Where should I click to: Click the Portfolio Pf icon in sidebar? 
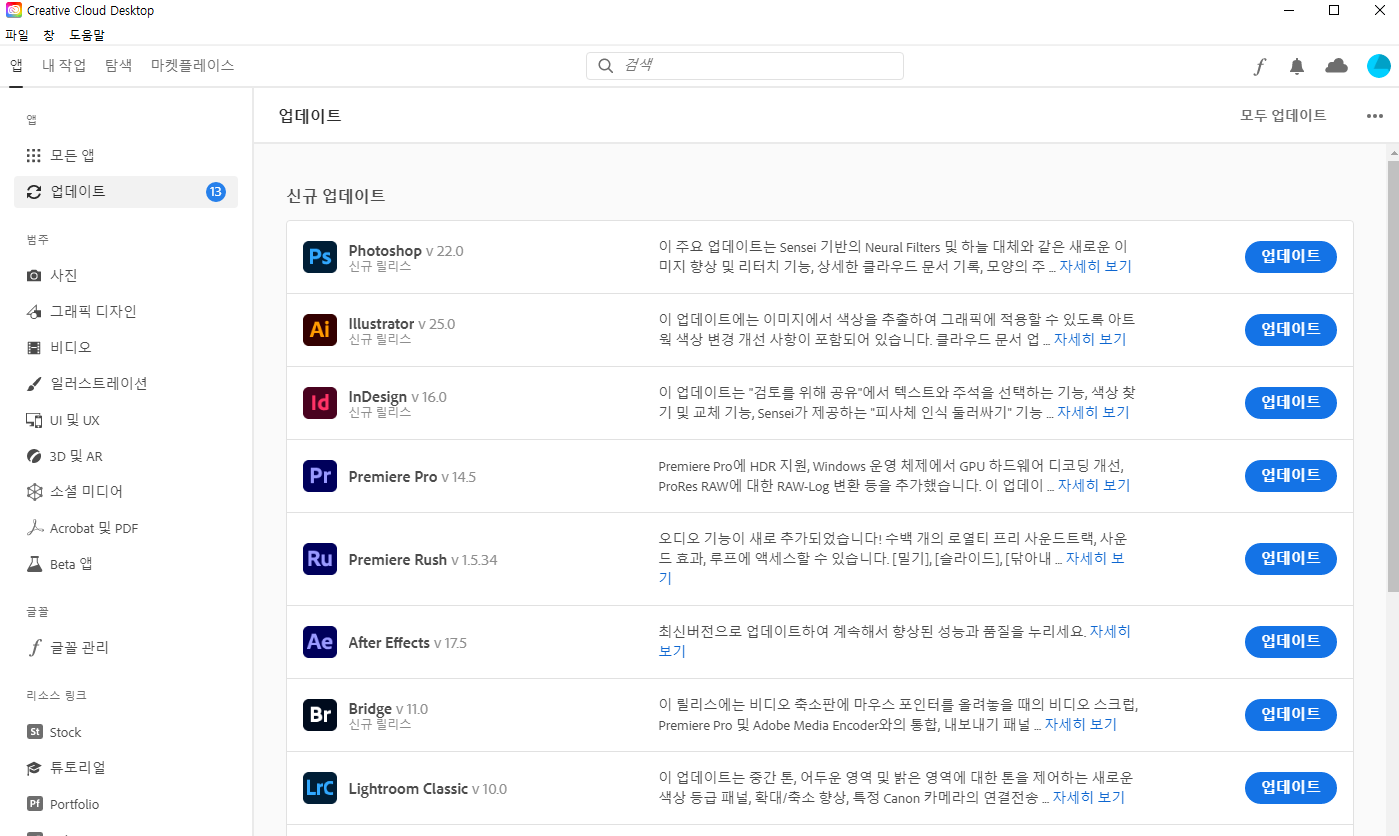tap(34, 804)
